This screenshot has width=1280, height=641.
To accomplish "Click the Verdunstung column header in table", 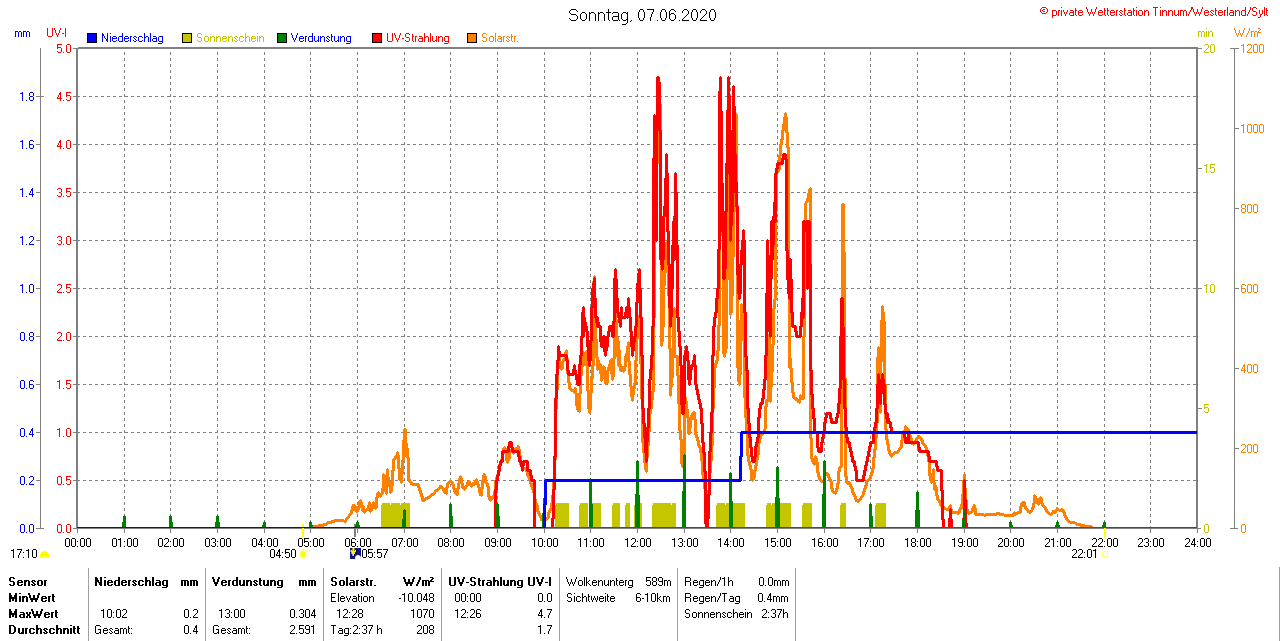I will click(247, 582).
